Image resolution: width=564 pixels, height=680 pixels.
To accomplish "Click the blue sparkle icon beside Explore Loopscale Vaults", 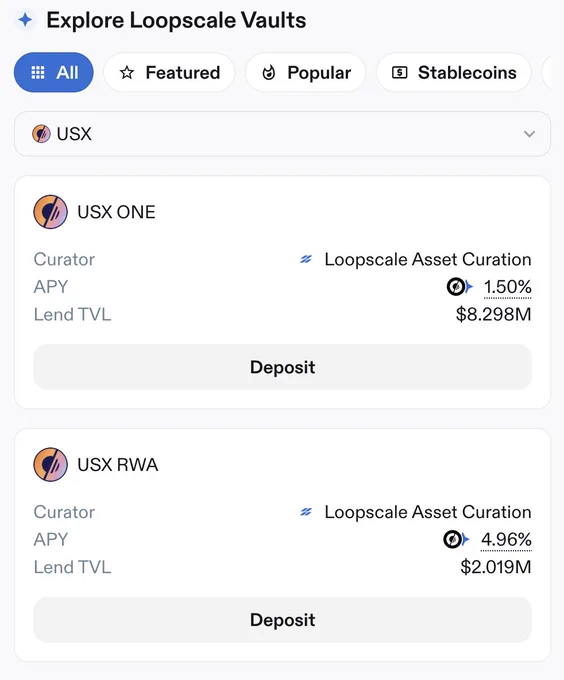I will pyautogui.click(x=25, y=20).
